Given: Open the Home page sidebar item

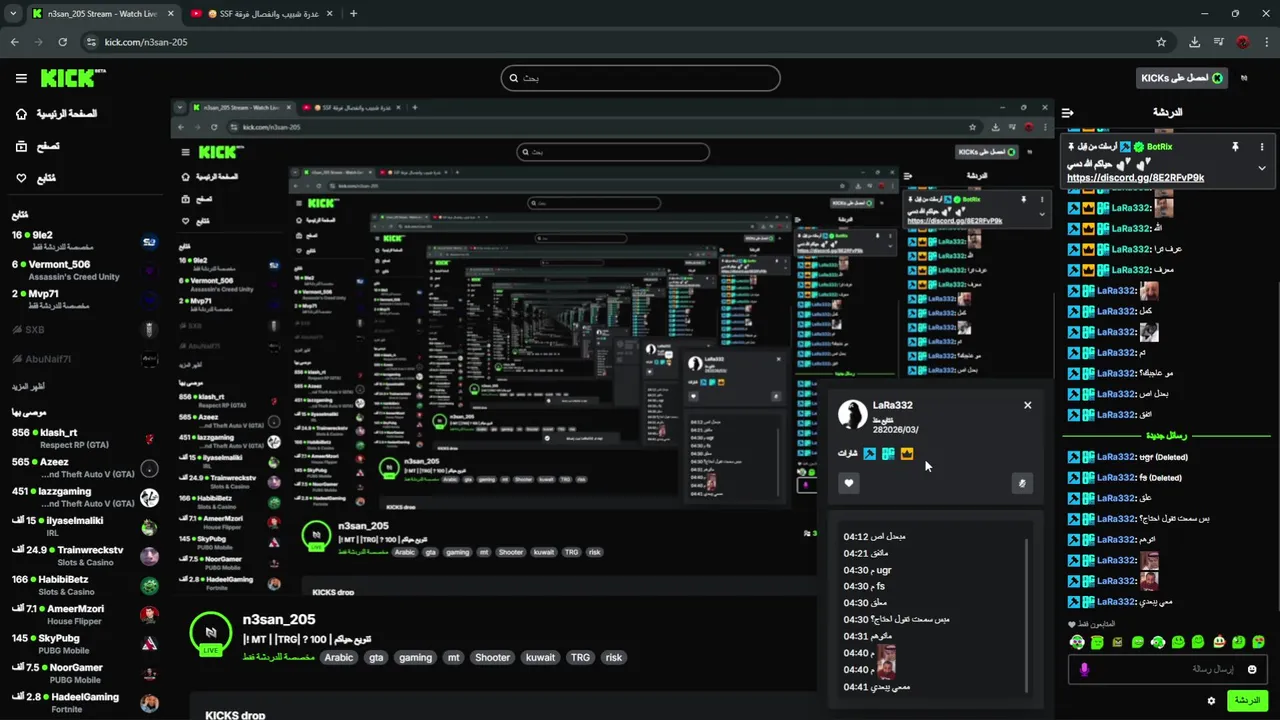Looking at the screenshot, I should click(56, 114).
